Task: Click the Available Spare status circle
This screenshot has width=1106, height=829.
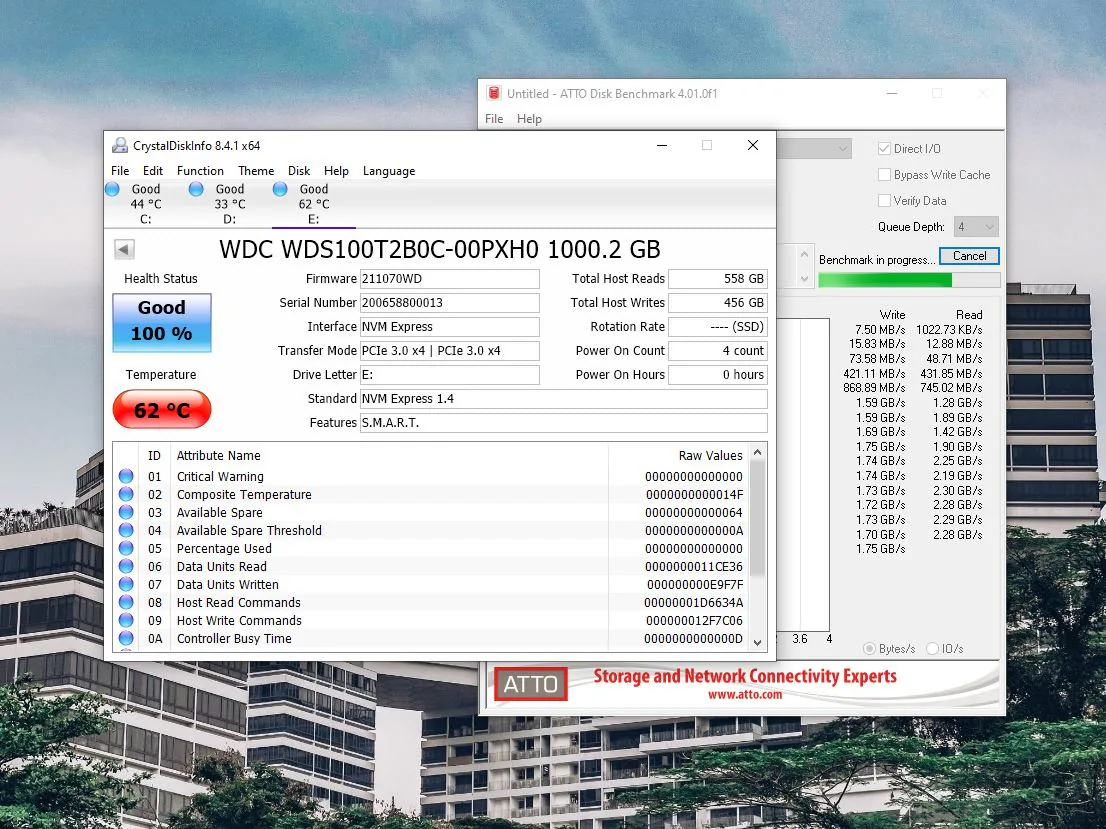Action: pyautogui.click(x=126, y=512)
